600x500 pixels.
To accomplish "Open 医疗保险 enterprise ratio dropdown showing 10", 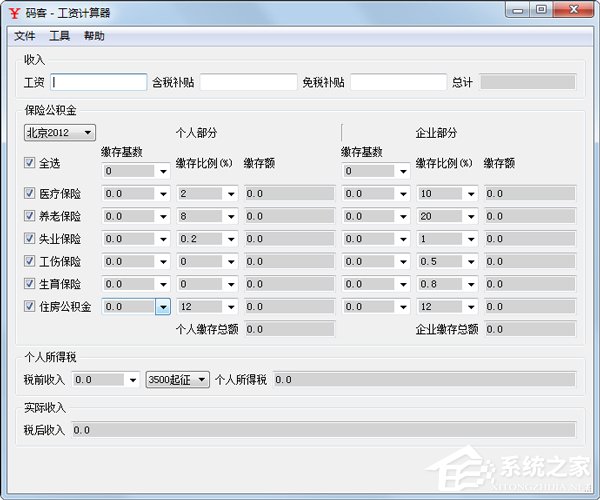I will coord(471,194).
